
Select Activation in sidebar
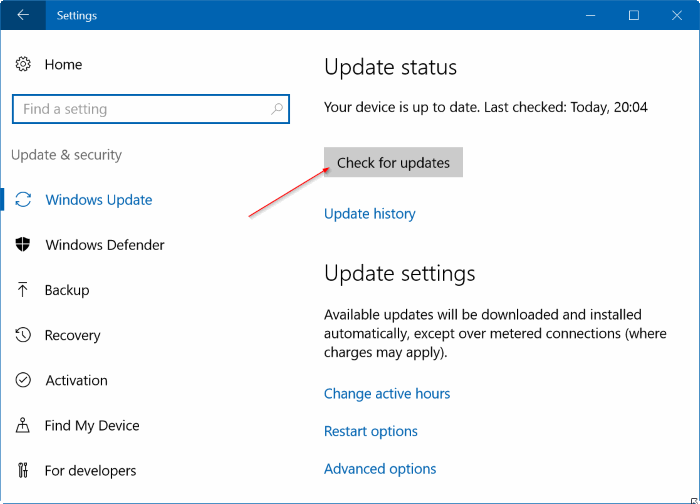pyautogui.click(x=76, y=380)
